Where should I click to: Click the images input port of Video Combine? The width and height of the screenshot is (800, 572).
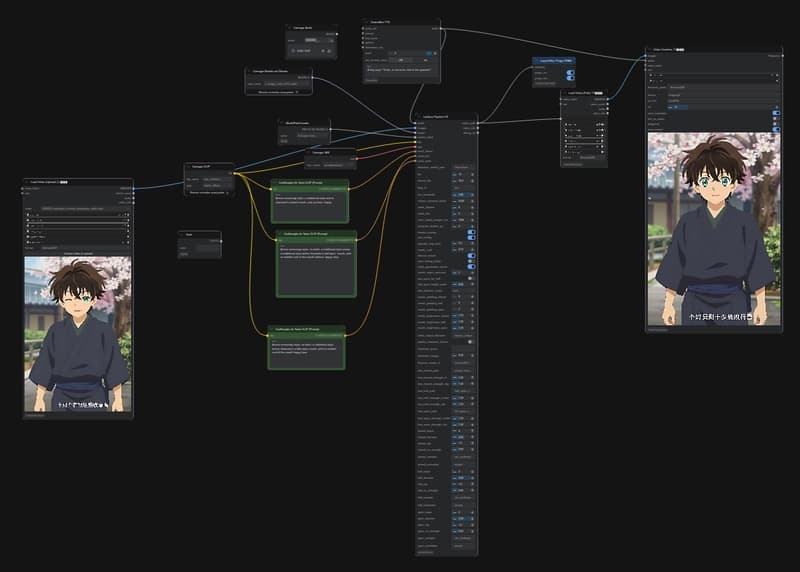click(647, 56)
